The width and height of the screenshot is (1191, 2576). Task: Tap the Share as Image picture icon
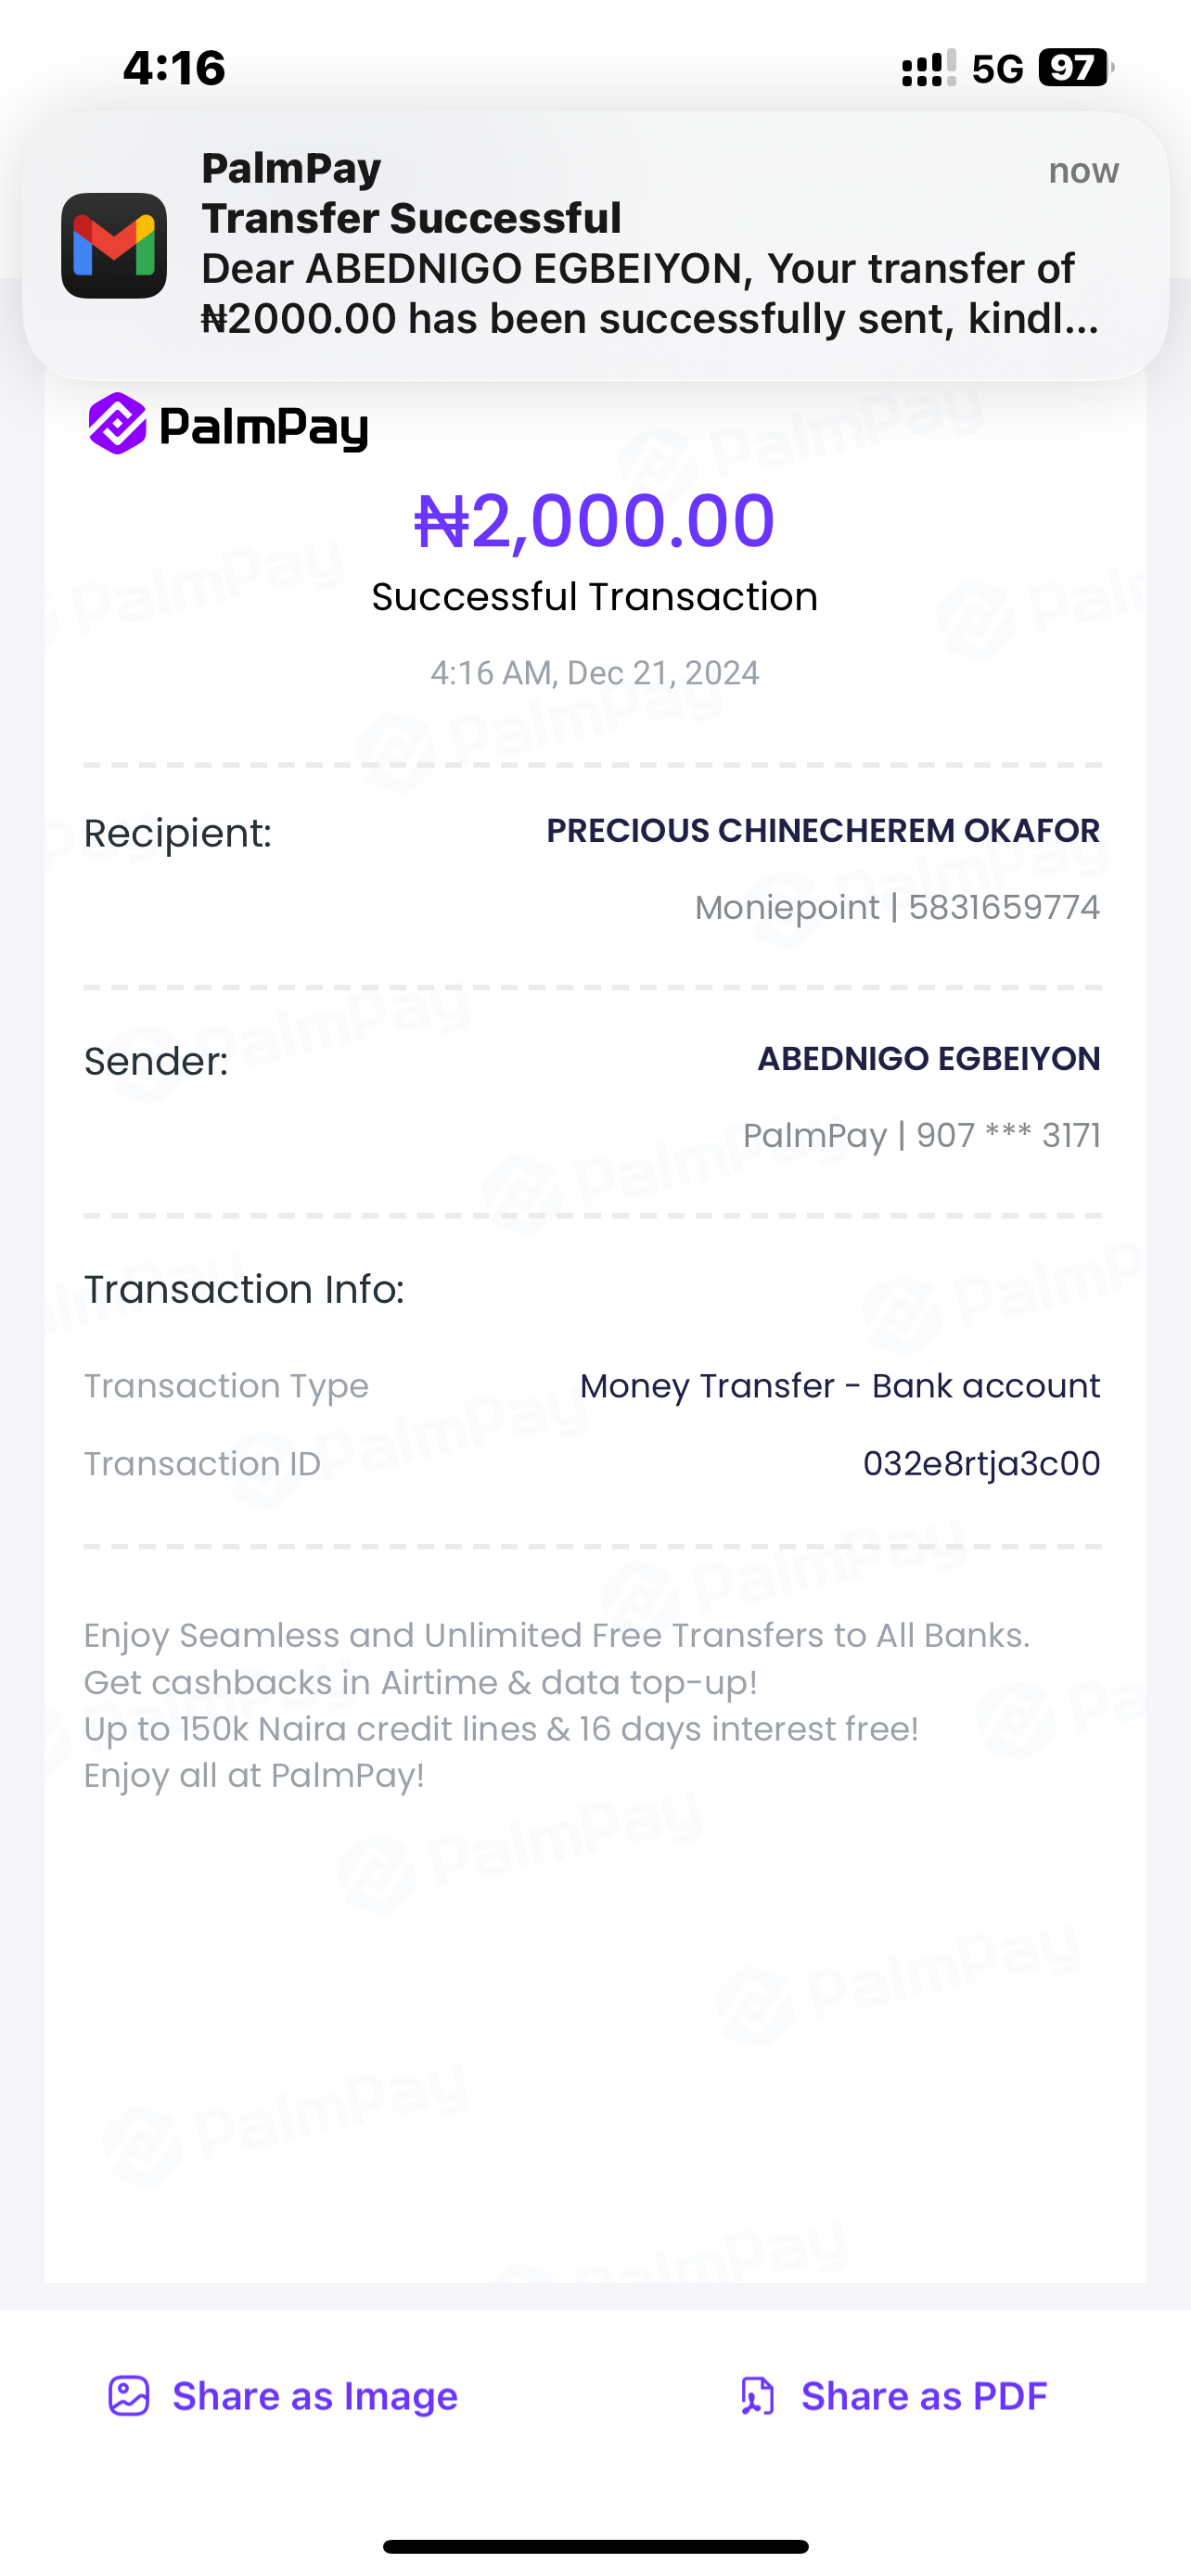(x=129, y=2396)
